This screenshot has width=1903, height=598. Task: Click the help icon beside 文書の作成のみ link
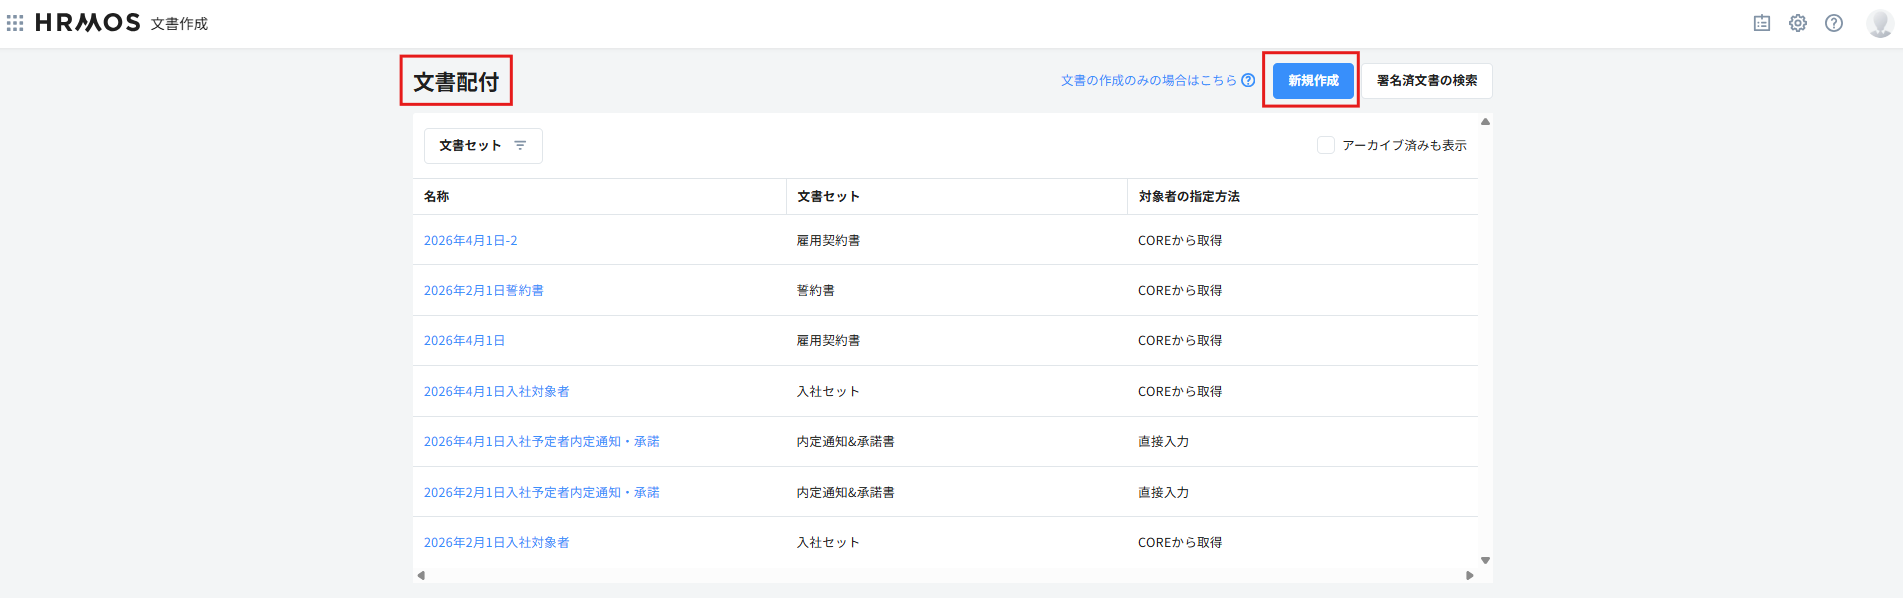[x=1248, y=81]
